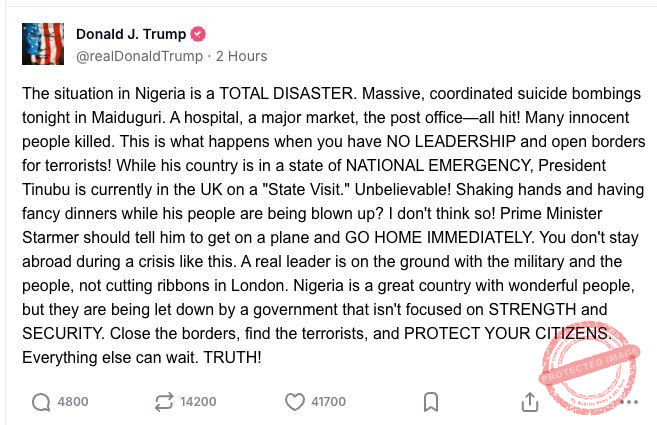Open the profile avatar picture
The image size is (657, 425).
point(43,44)
